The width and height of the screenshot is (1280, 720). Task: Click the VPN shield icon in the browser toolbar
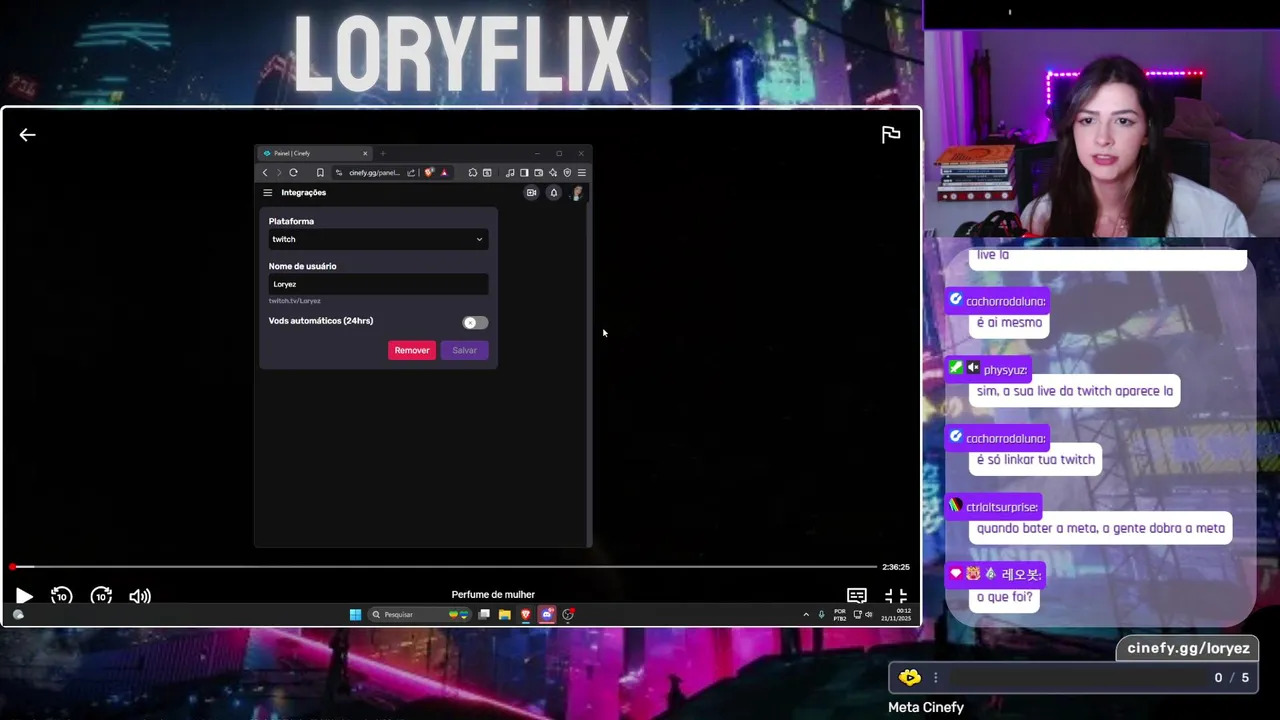pos(567,172)
